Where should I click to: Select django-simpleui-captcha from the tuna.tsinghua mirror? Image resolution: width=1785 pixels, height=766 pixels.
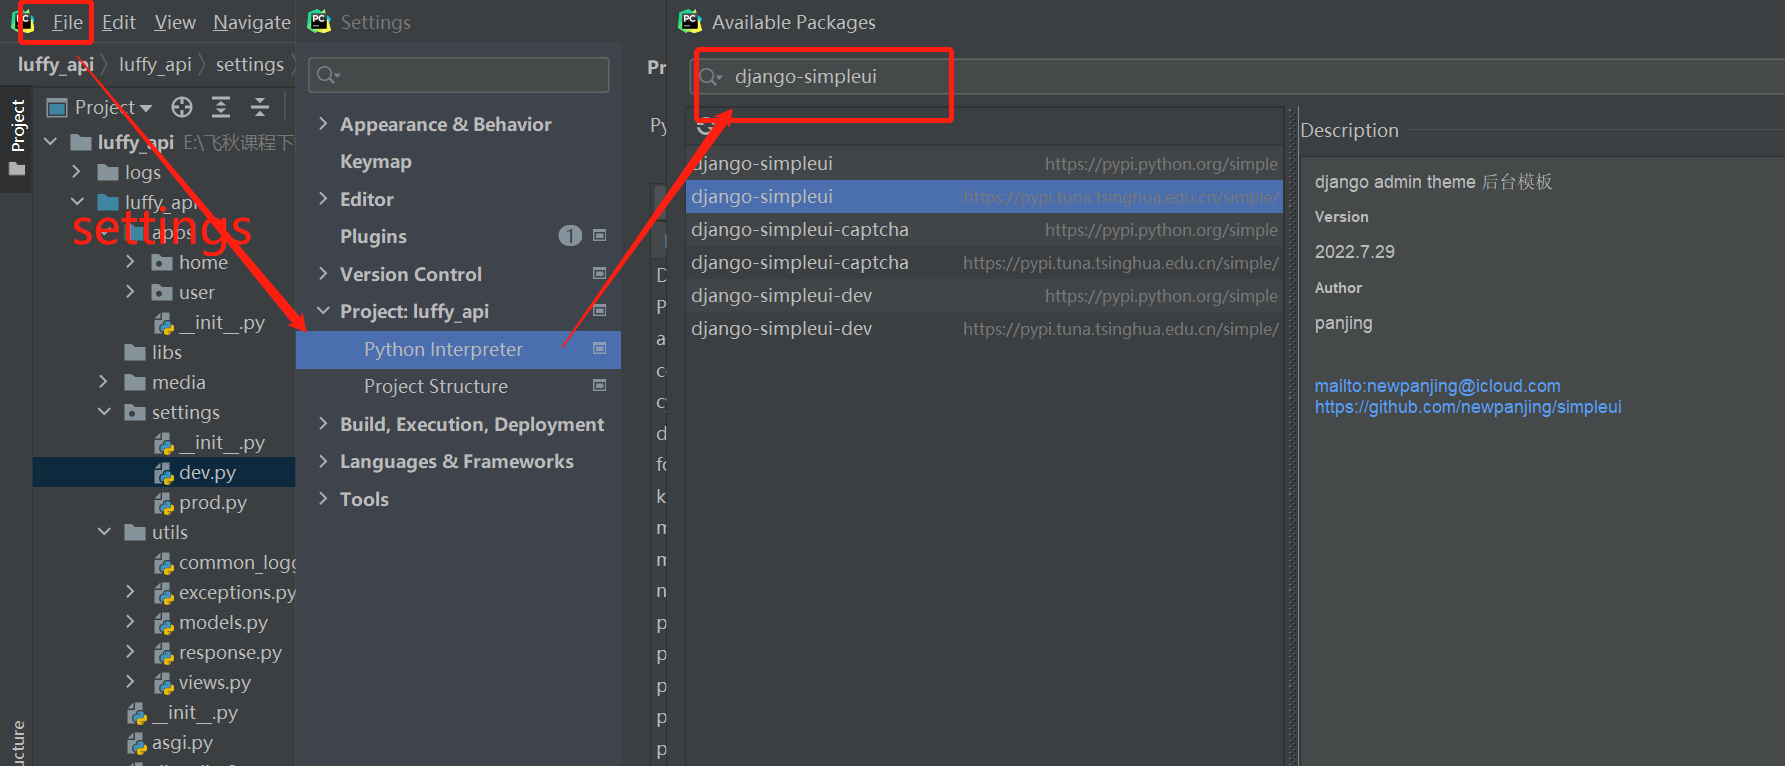point(984,263)
